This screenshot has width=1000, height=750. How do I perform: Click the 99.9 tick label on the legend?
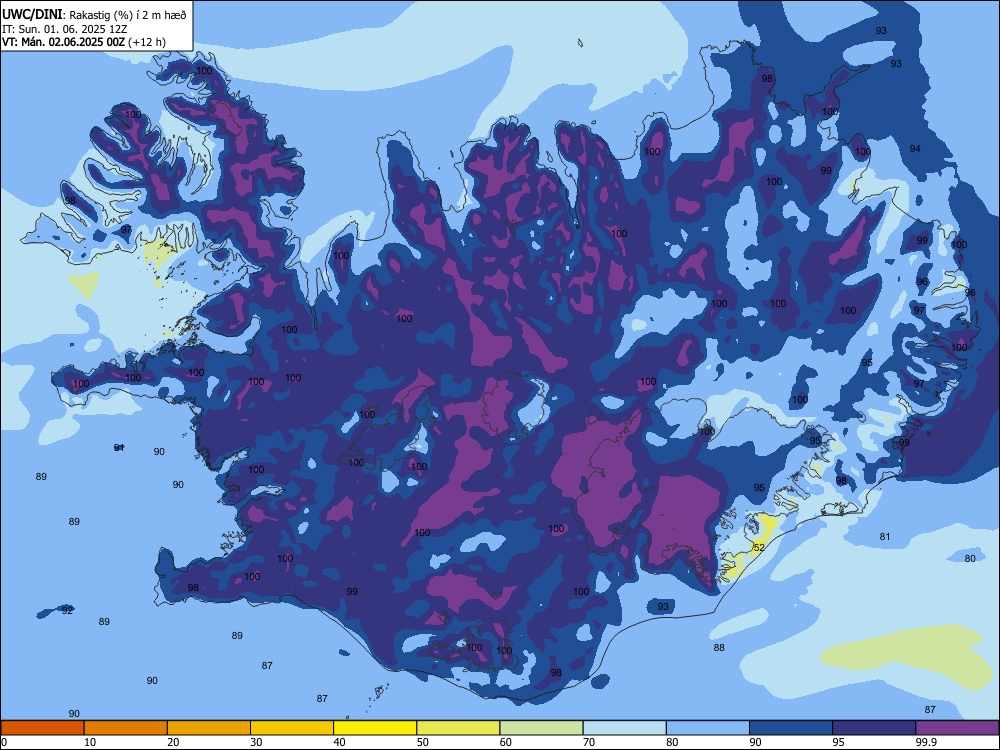925,742
